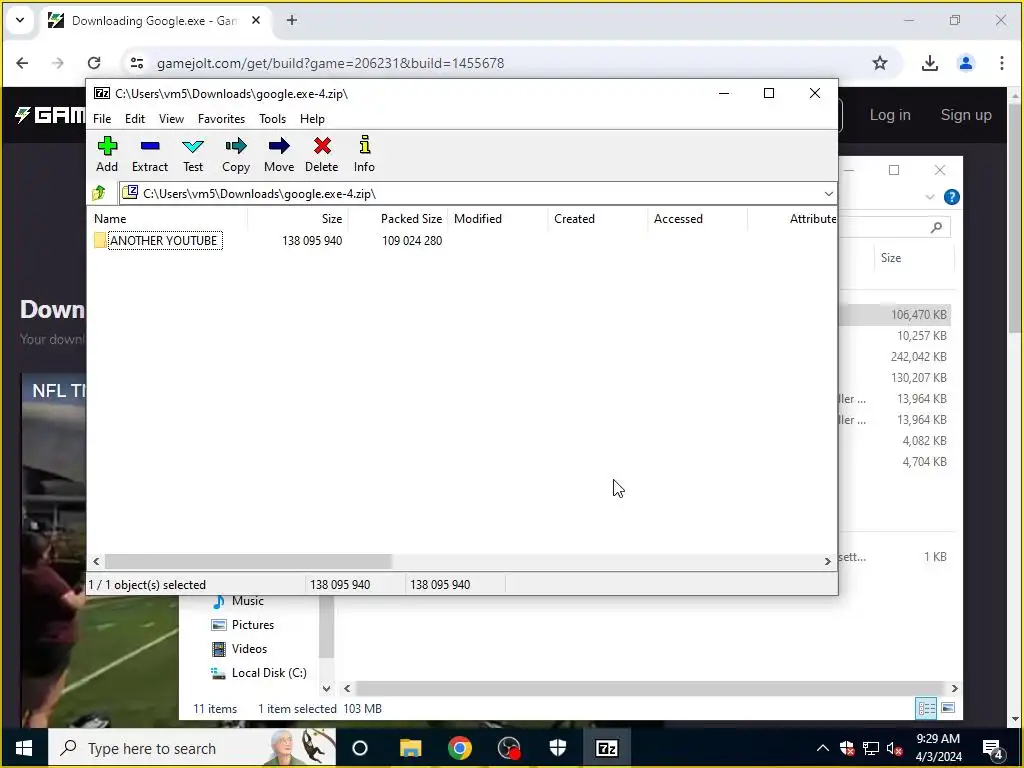Viewport: 1024px width, 768px height.
Task: Open a new Chrome tab
Action: tap(292, 20)
